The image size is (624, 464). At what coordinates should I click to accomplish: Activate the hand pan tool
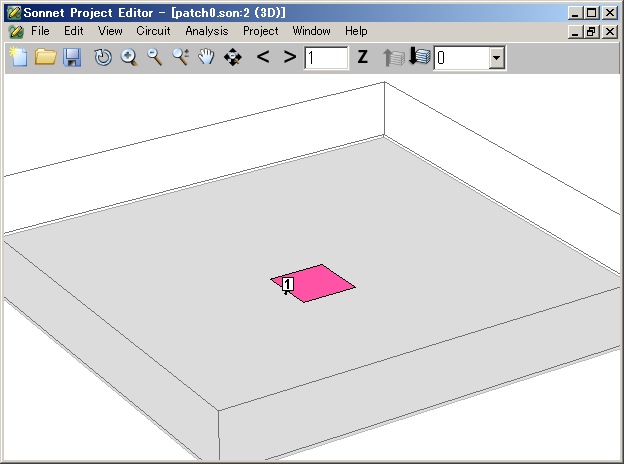pyautogui.click(x=206, y=57)
